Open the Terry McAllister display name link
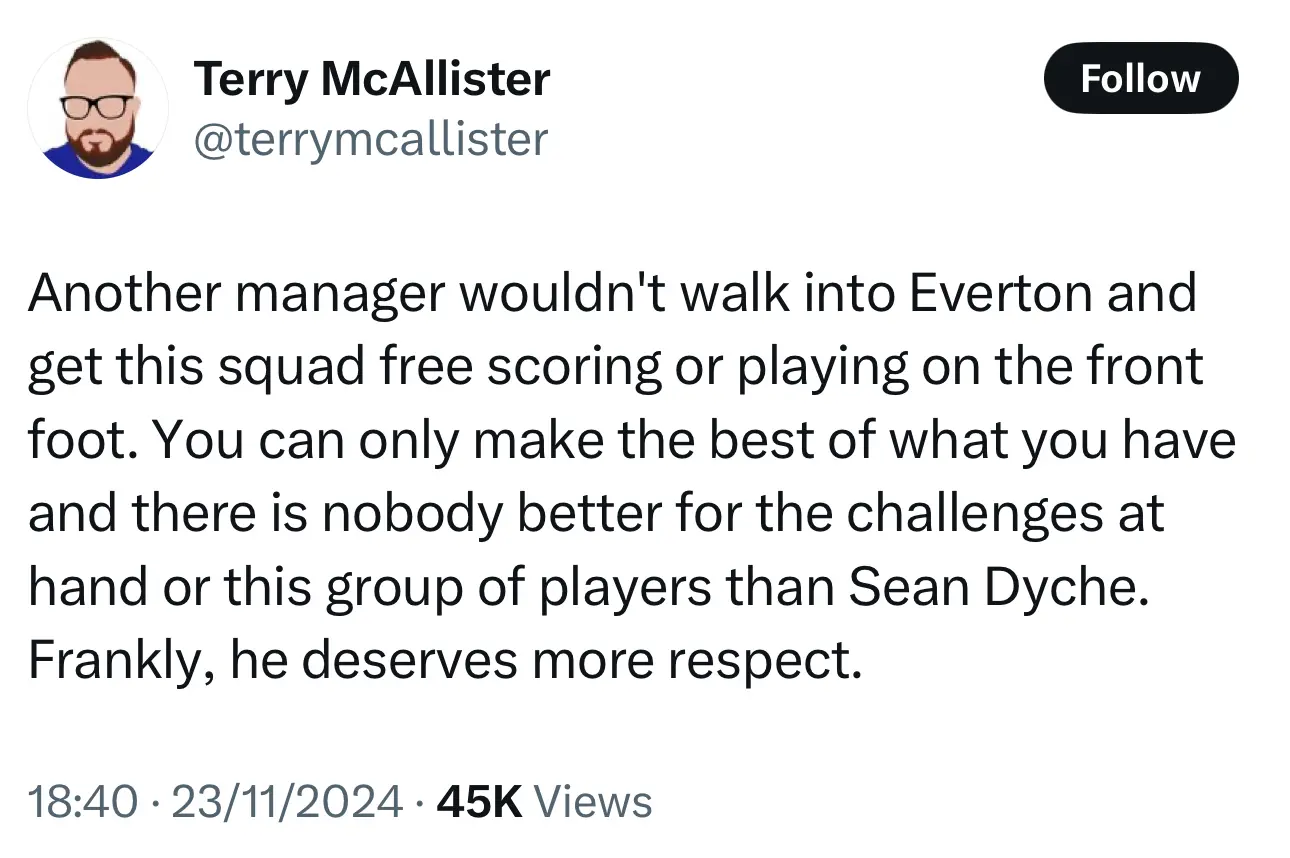Image resolution: width=1290 pixels, height=858 pixels. click(x=371, y=79)
